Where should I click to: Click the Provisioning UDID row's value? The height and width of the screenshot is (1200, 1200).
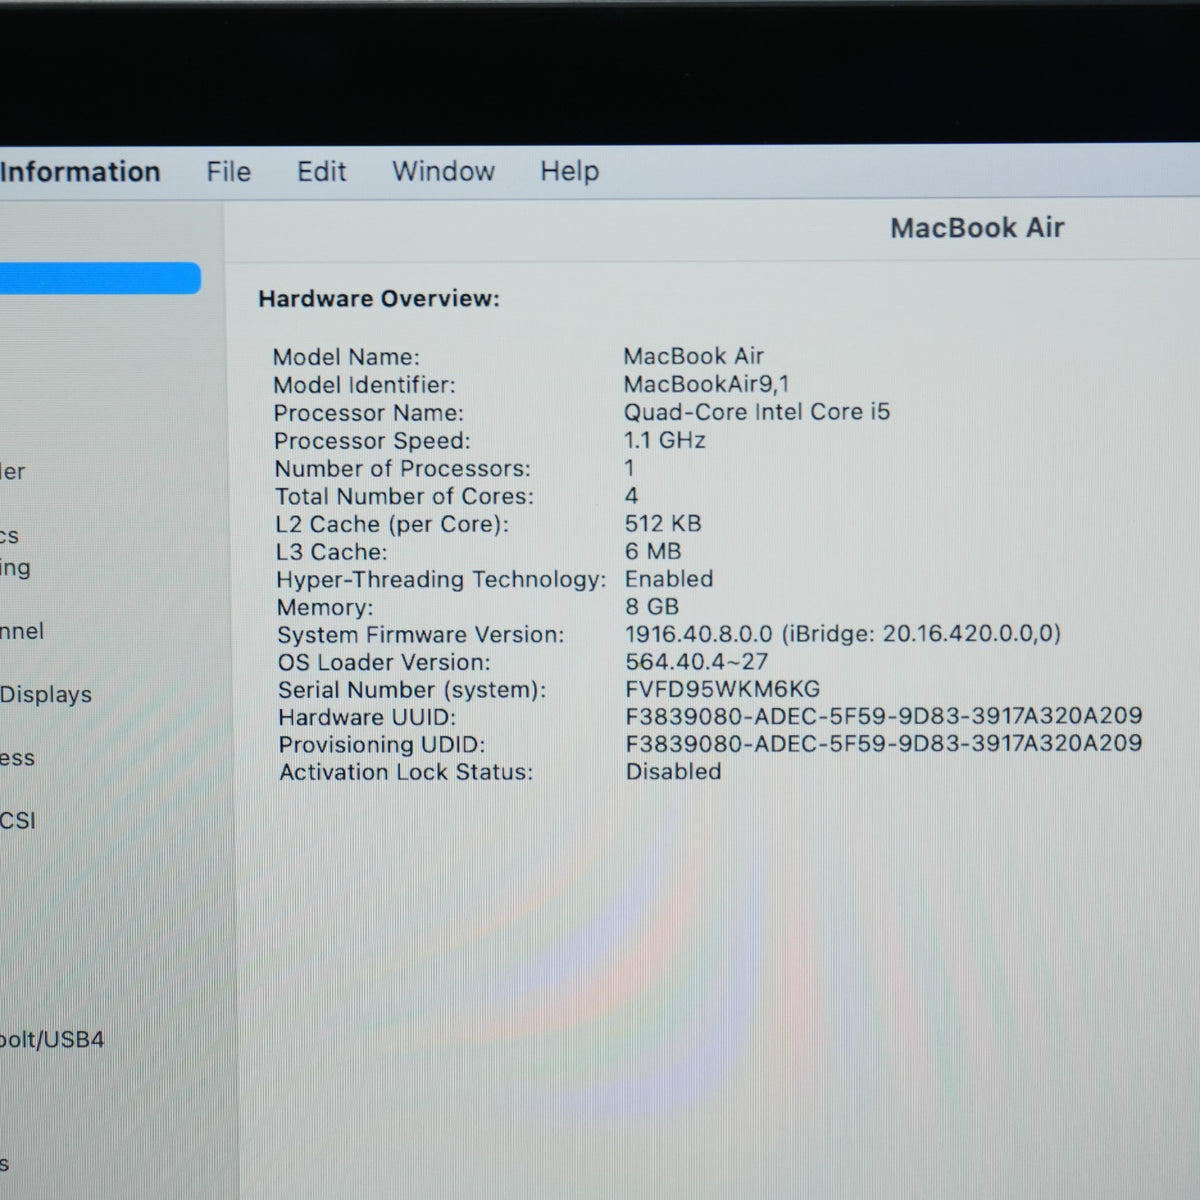click(x=884, y=743)
